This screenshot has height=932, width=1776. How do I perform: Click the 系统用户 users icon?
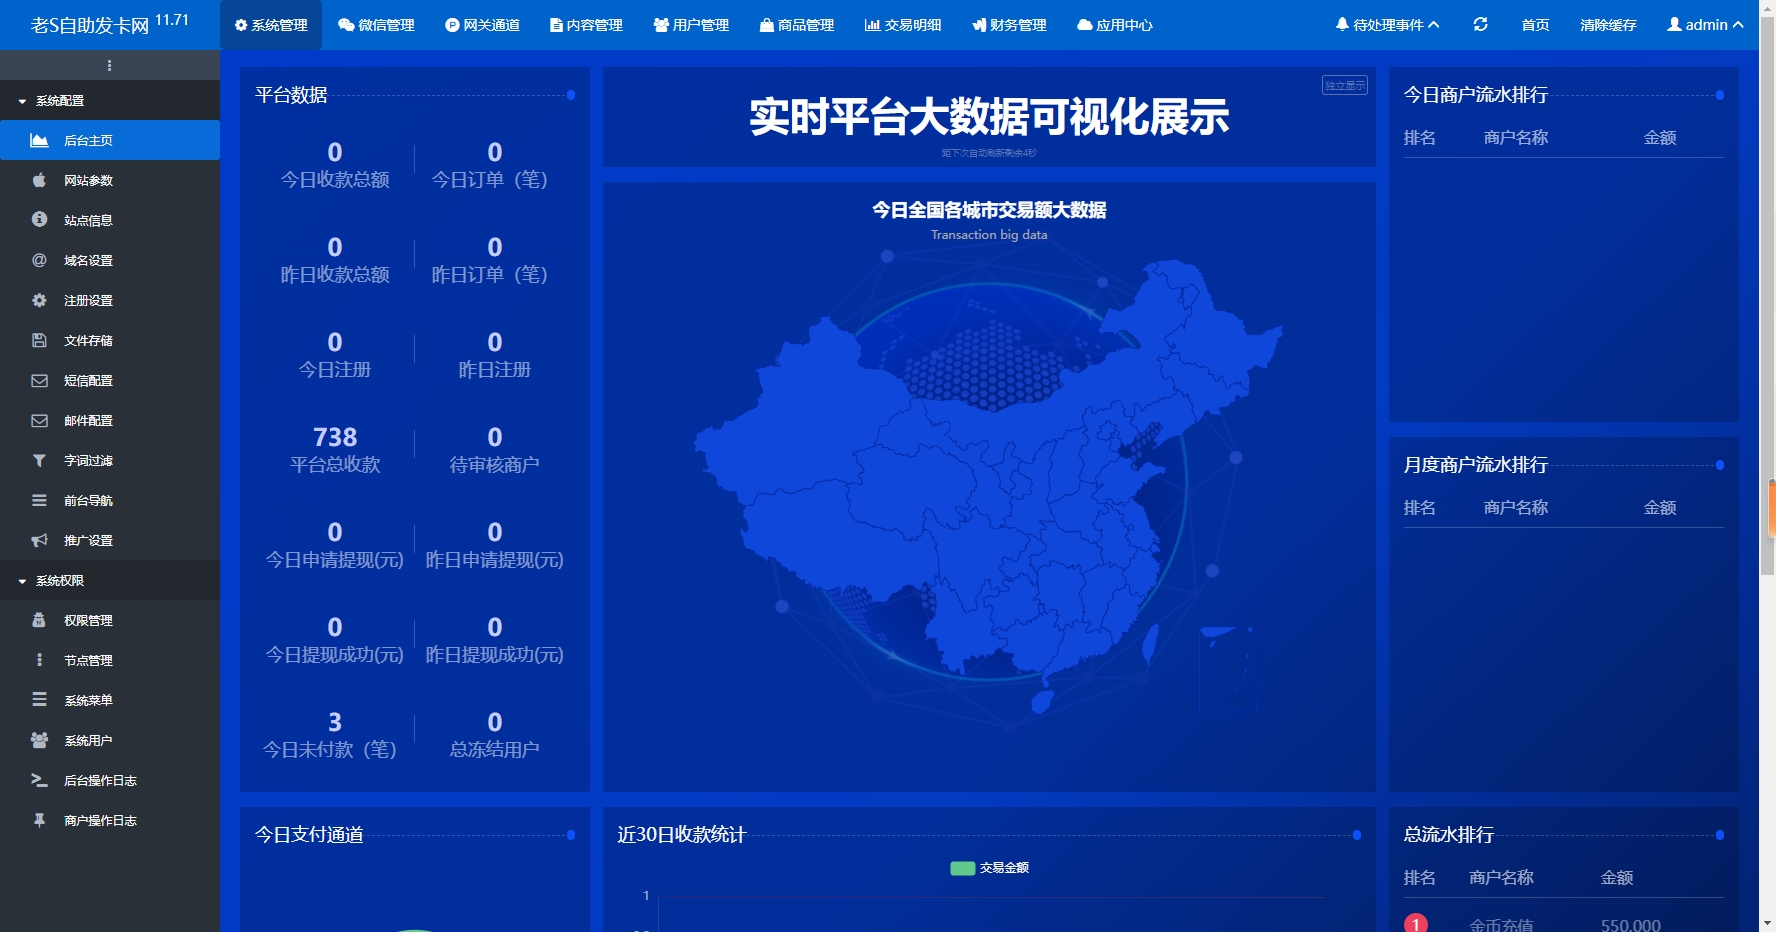[x=39, y=740]
